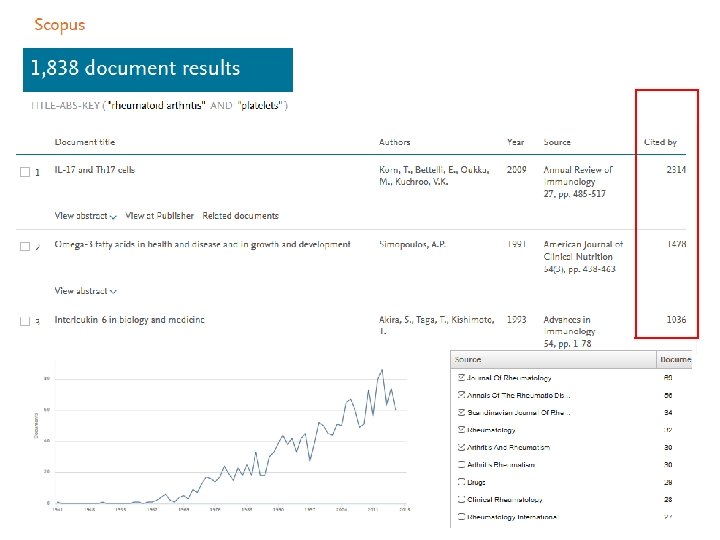
Task: Open author list Korn, T., Bettelli, E., Oukka
Action: (x=434, y=175)
